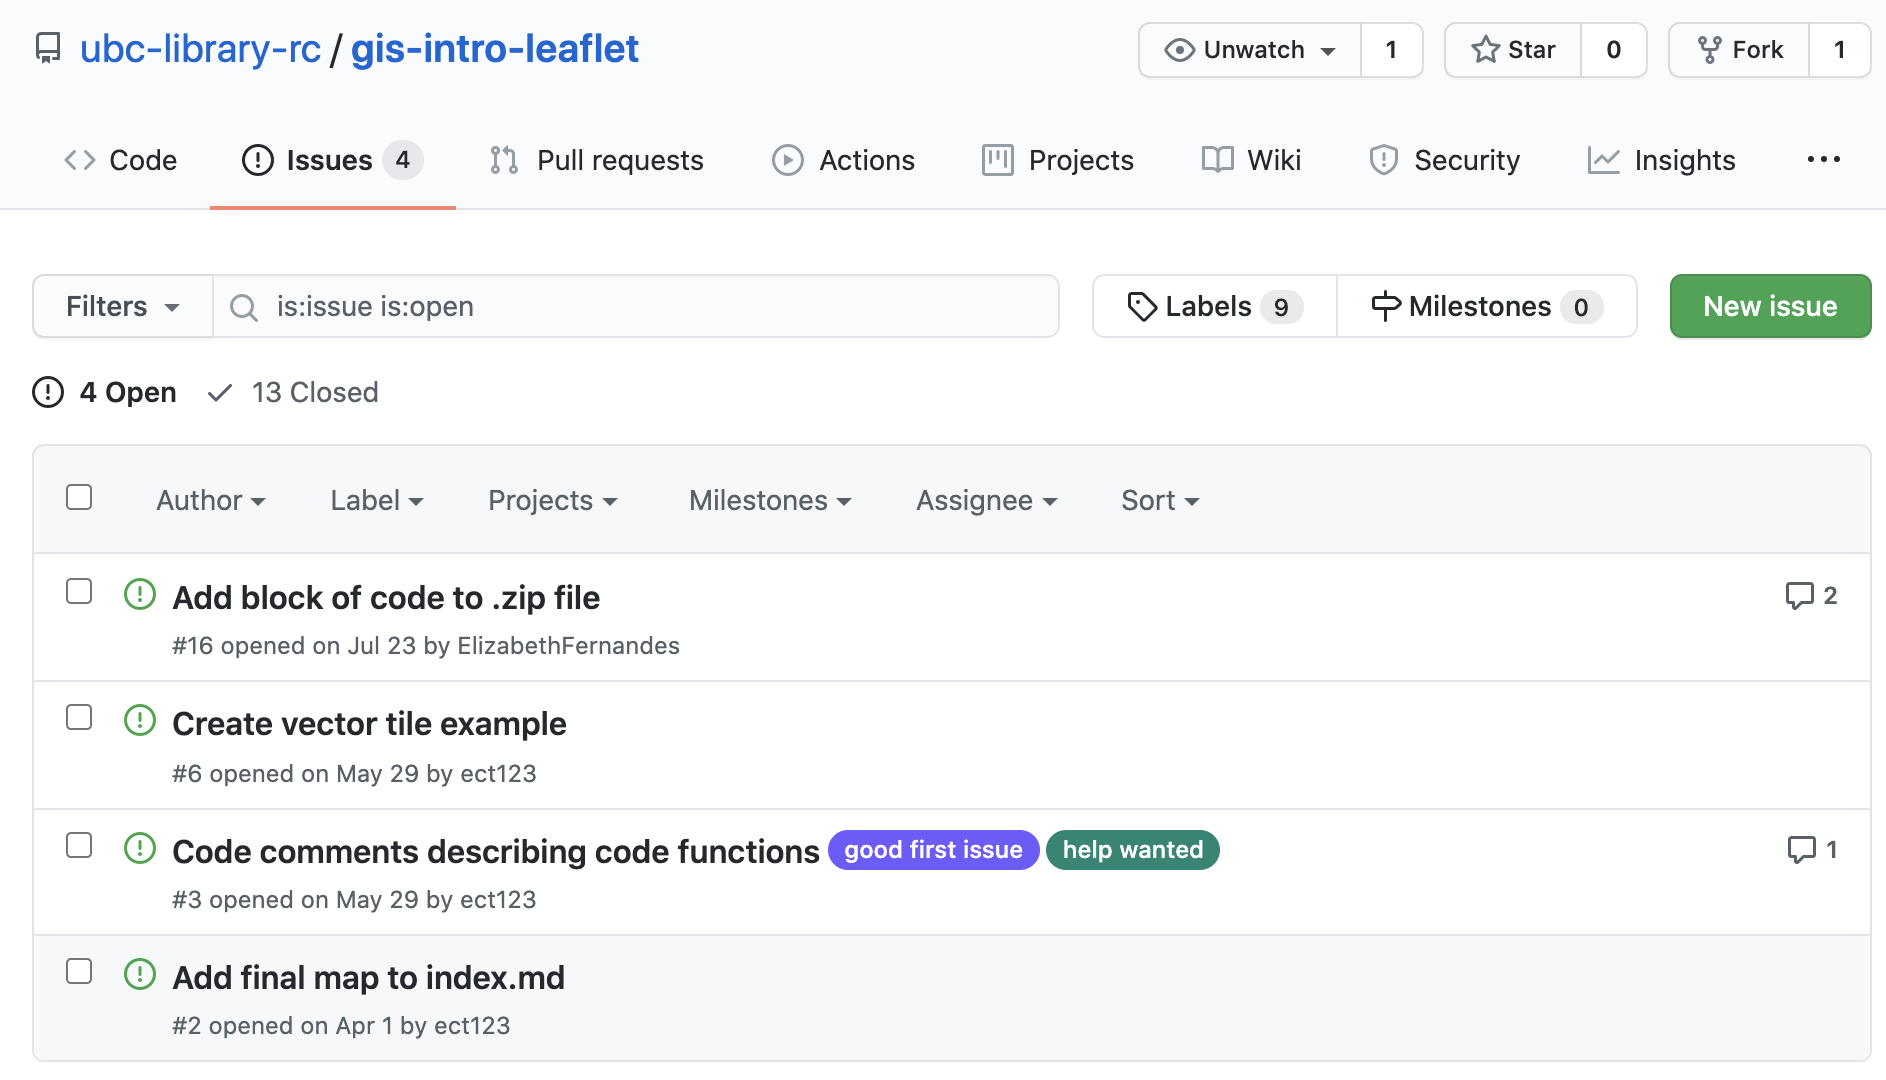Star the repository
This screenshot has height=1080, width=1886.
coord(1513,50)
